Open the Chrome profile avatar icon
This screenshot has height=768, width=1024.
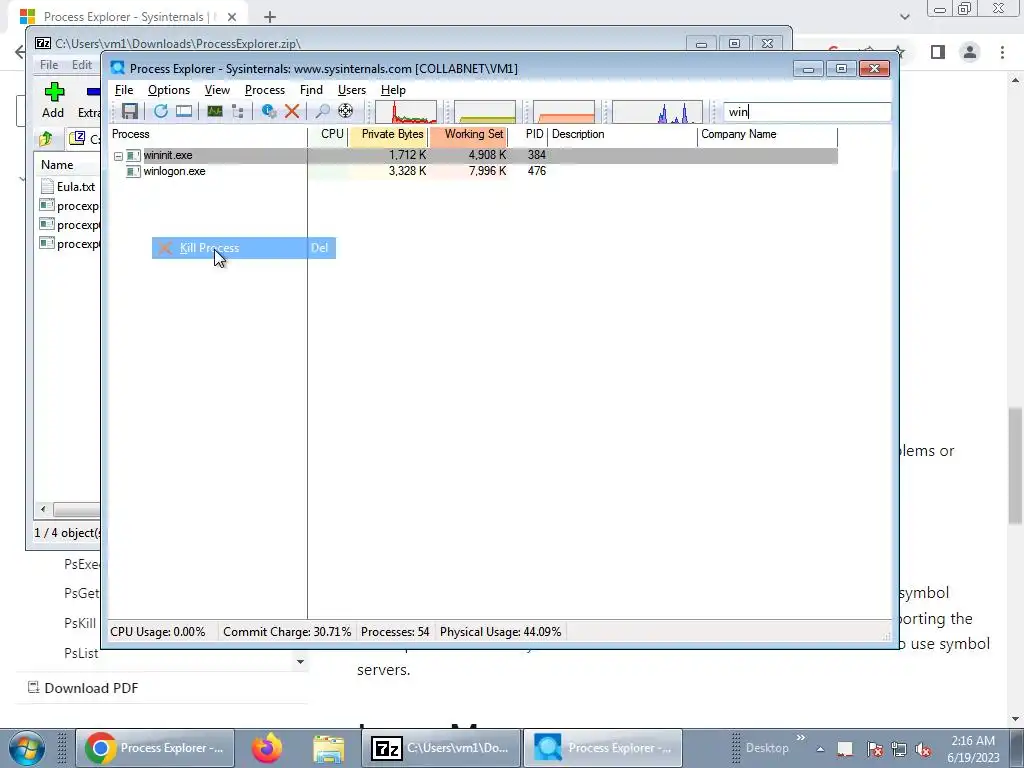coord(970,52)
